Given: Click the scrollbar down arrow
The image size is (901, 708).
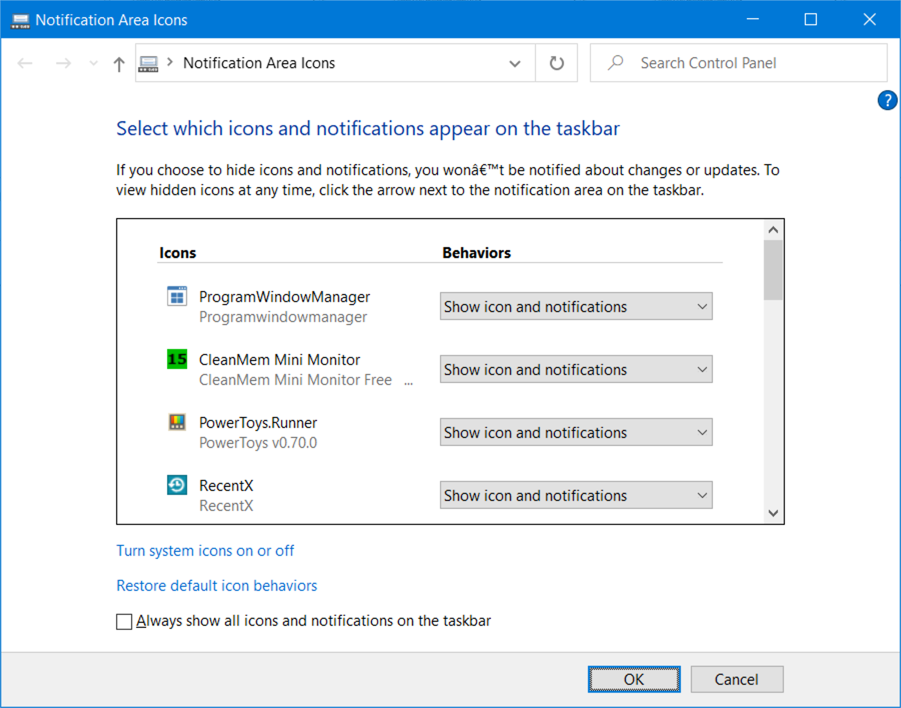Looking at the screenshot, I should 772,511.
